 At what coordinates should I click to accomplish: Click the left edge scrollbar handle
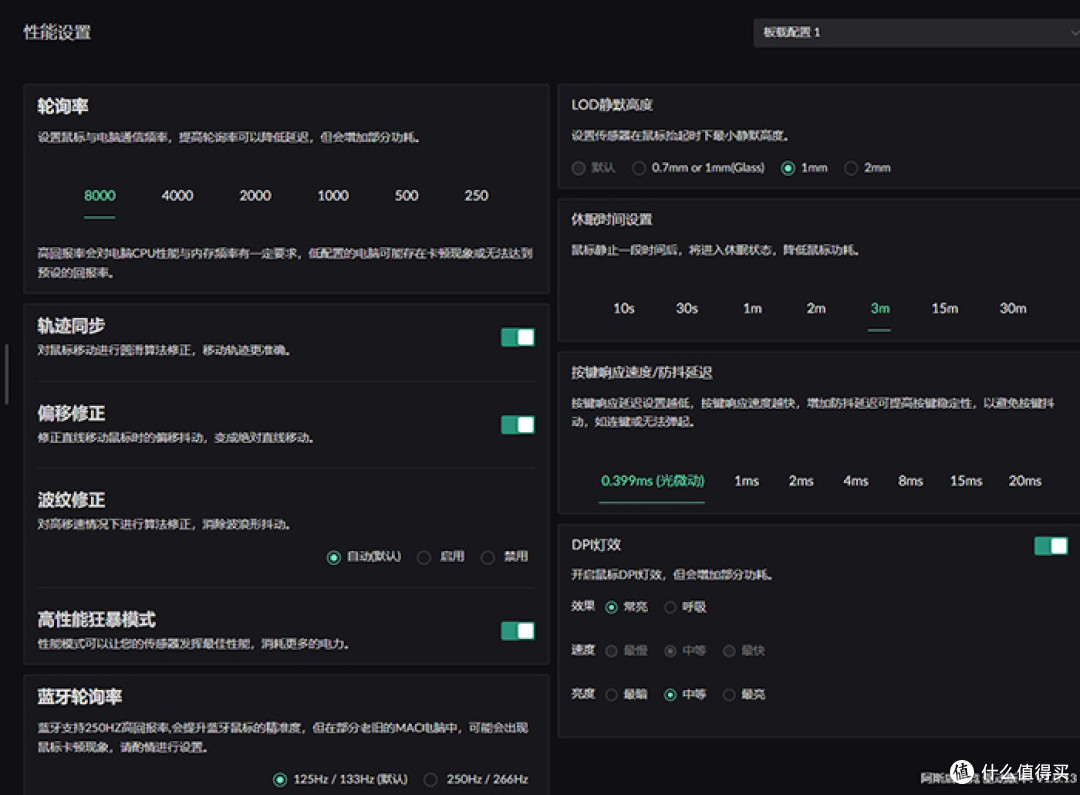coord(6,374)
